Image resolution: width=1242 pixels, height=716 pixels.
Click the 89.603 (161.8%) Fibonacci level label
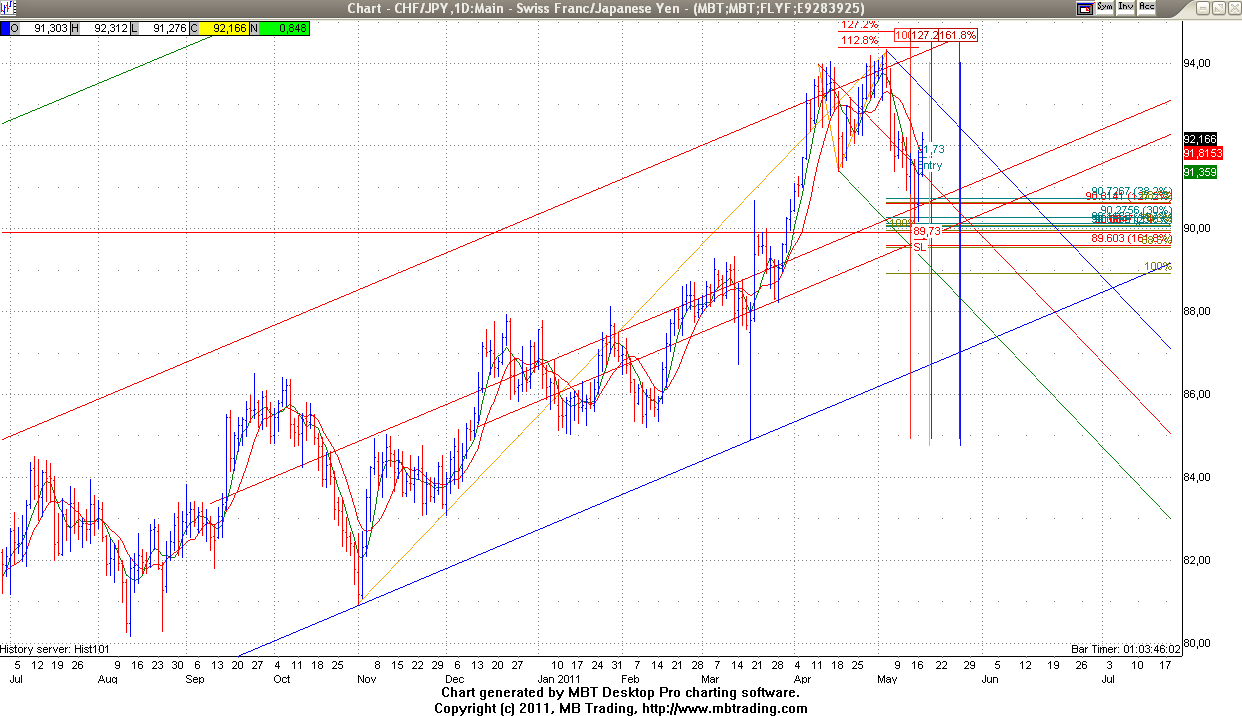click(1131, 238)
